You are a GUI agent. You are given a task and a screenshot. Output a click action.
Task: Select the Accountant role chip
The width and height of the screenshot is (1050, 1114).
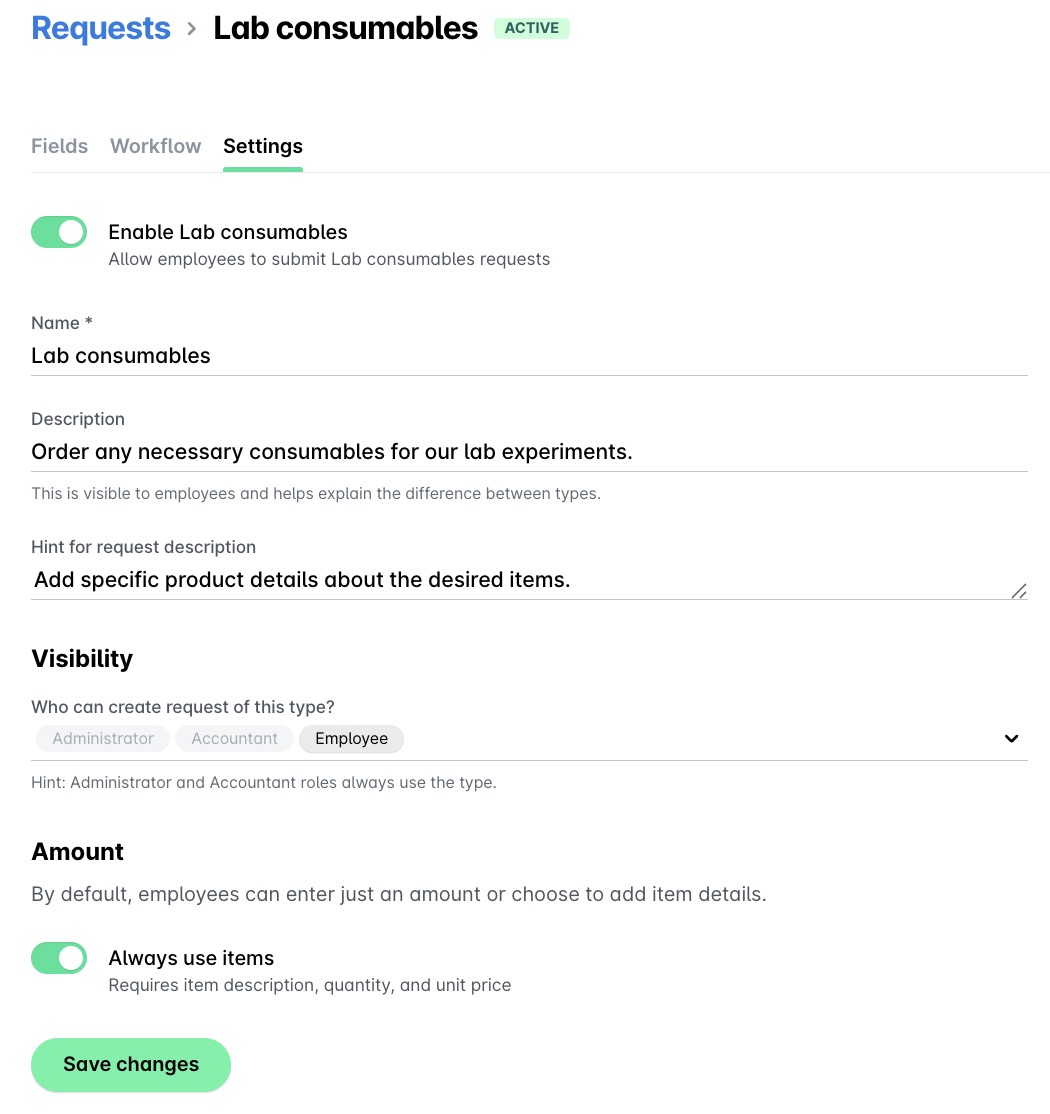click(234, 738)
